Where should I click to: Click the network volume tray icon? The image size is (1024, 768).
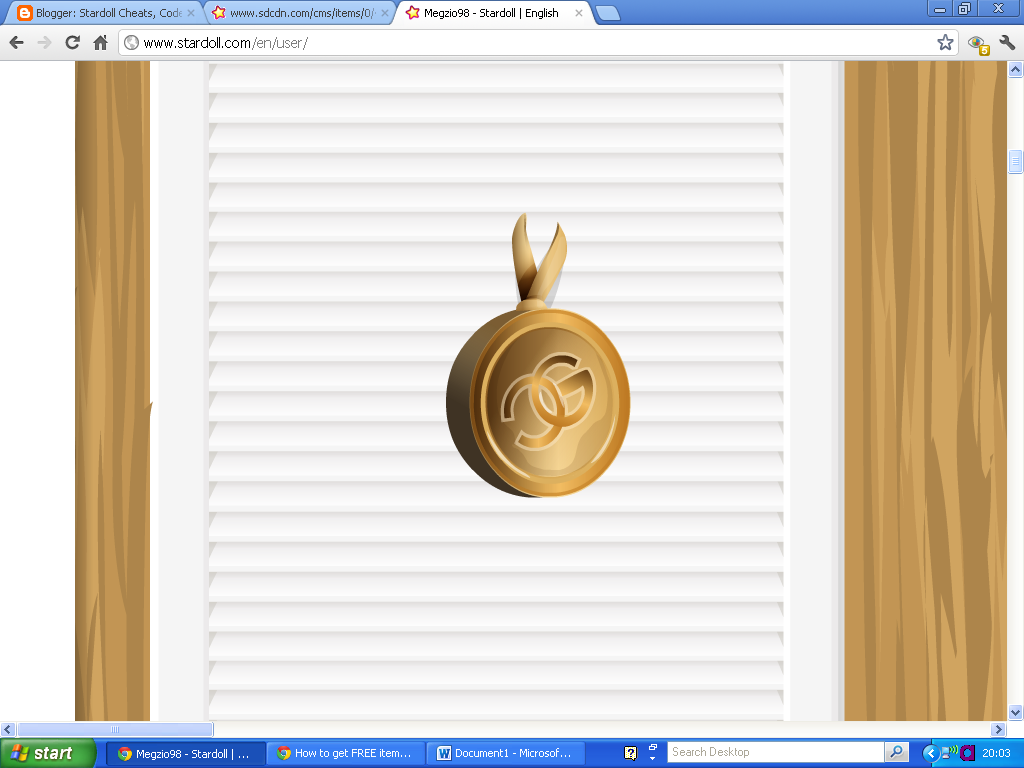[950, 752]
